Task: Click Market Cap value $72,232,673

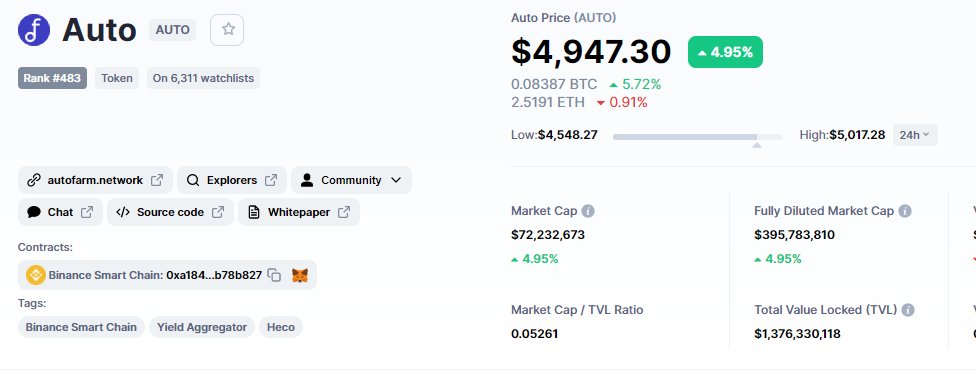Action: 548,235
